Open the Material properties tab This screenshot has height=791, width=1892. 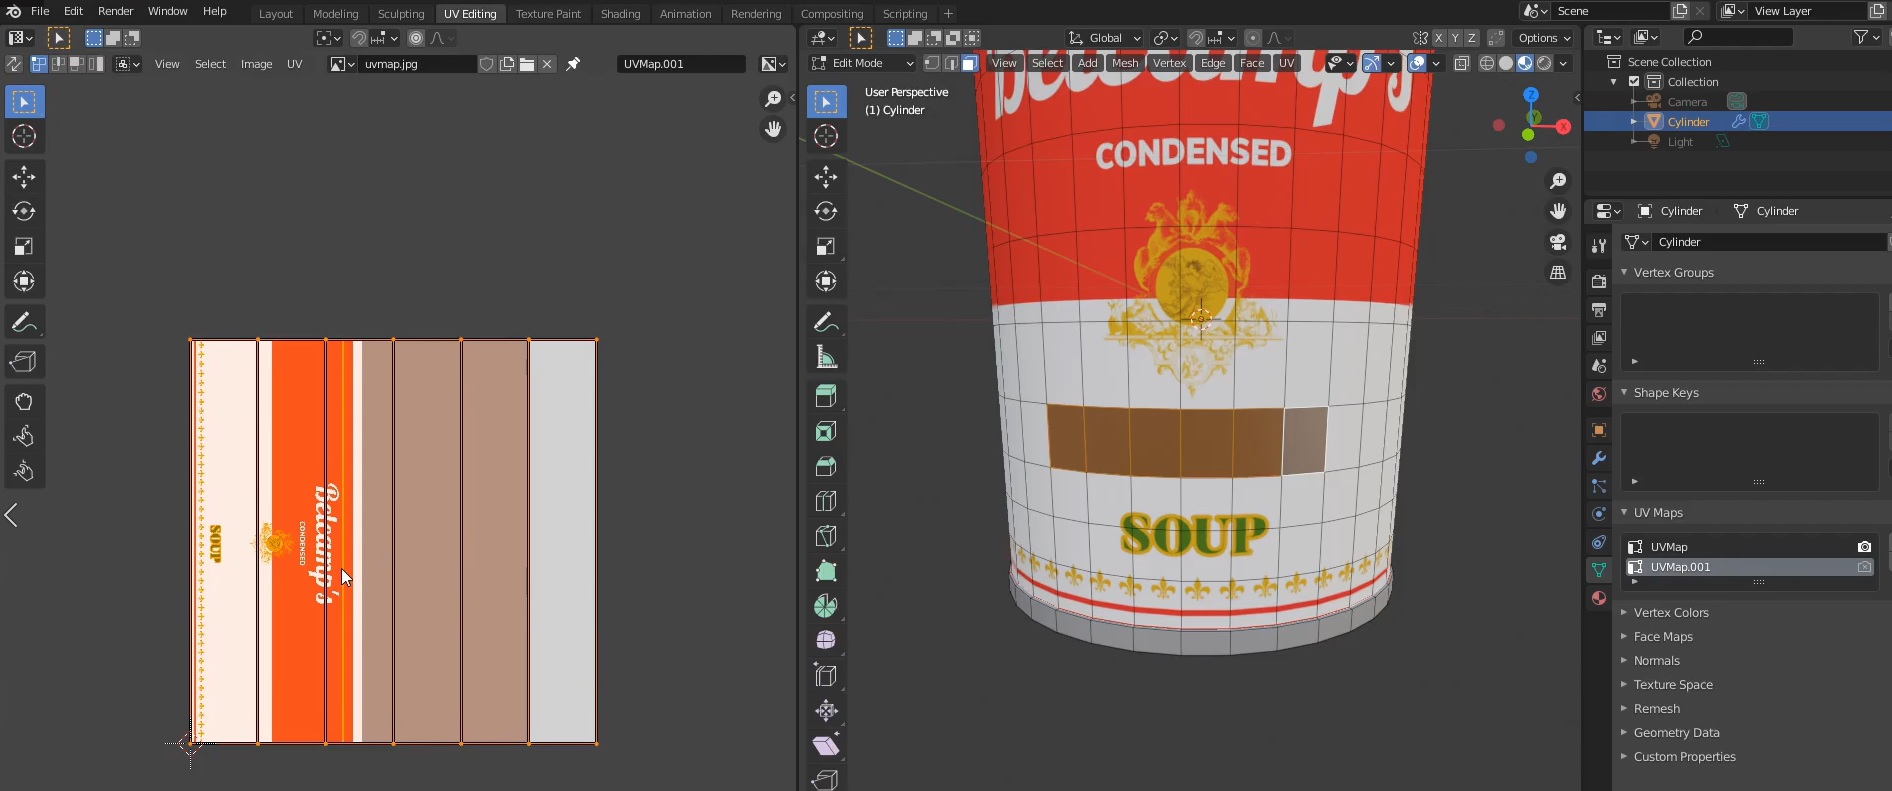point(1599,598)
